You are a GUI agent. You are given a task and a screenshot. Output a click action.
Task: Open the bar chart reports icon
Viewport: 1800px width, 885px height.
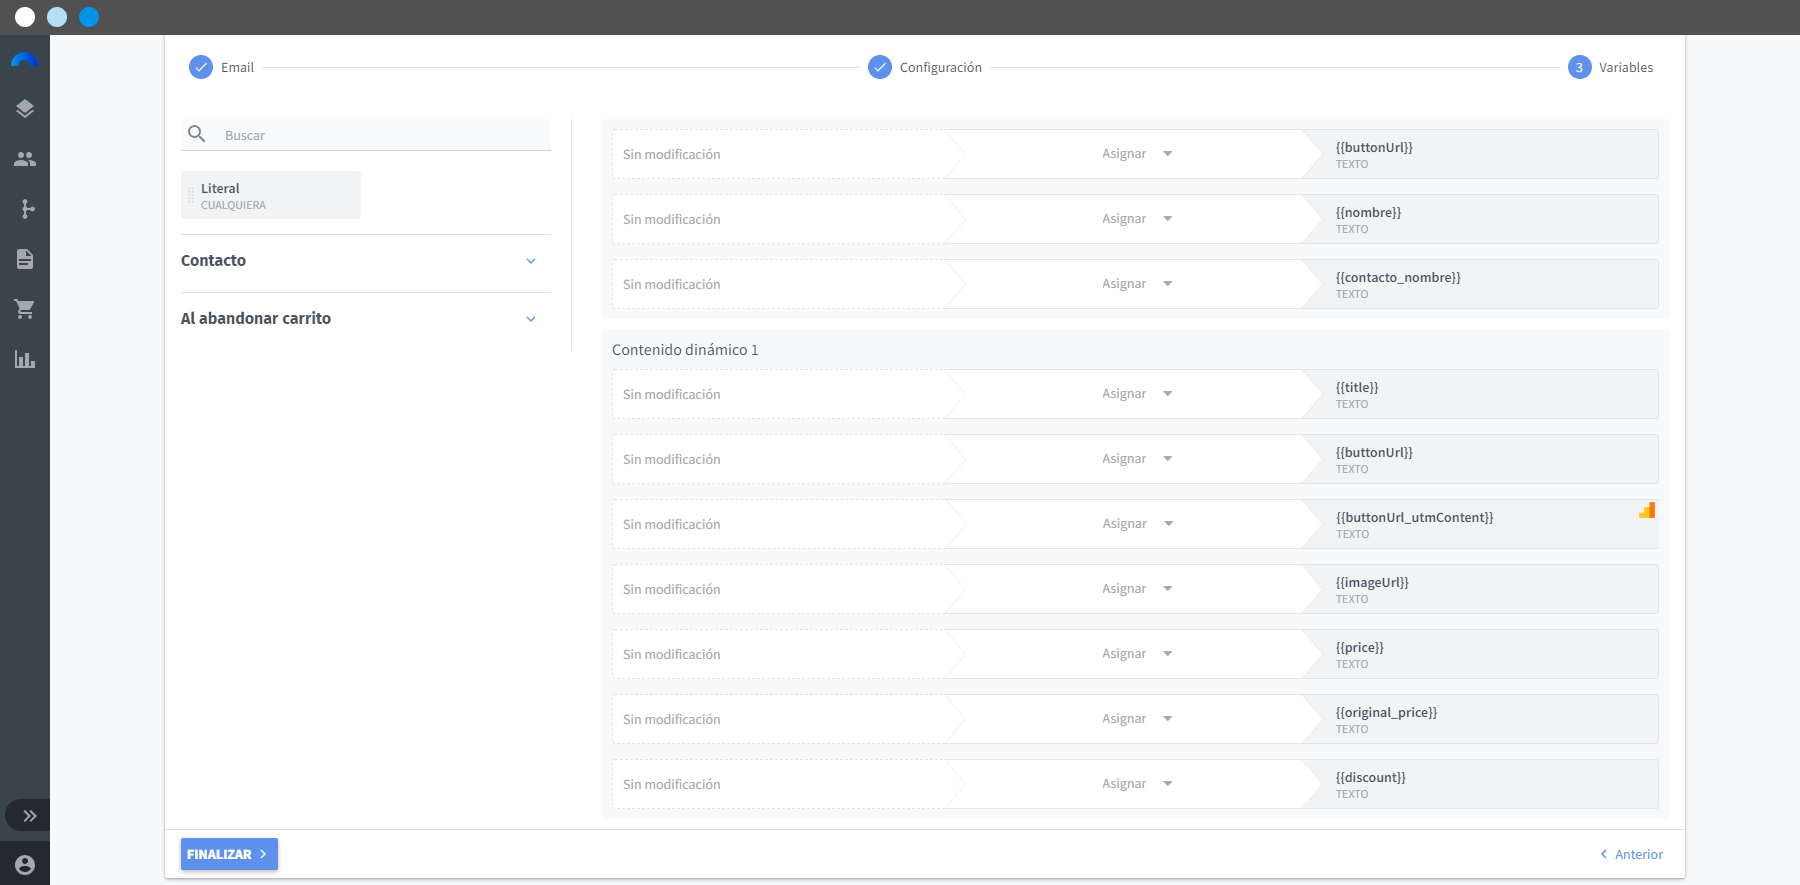25,359
